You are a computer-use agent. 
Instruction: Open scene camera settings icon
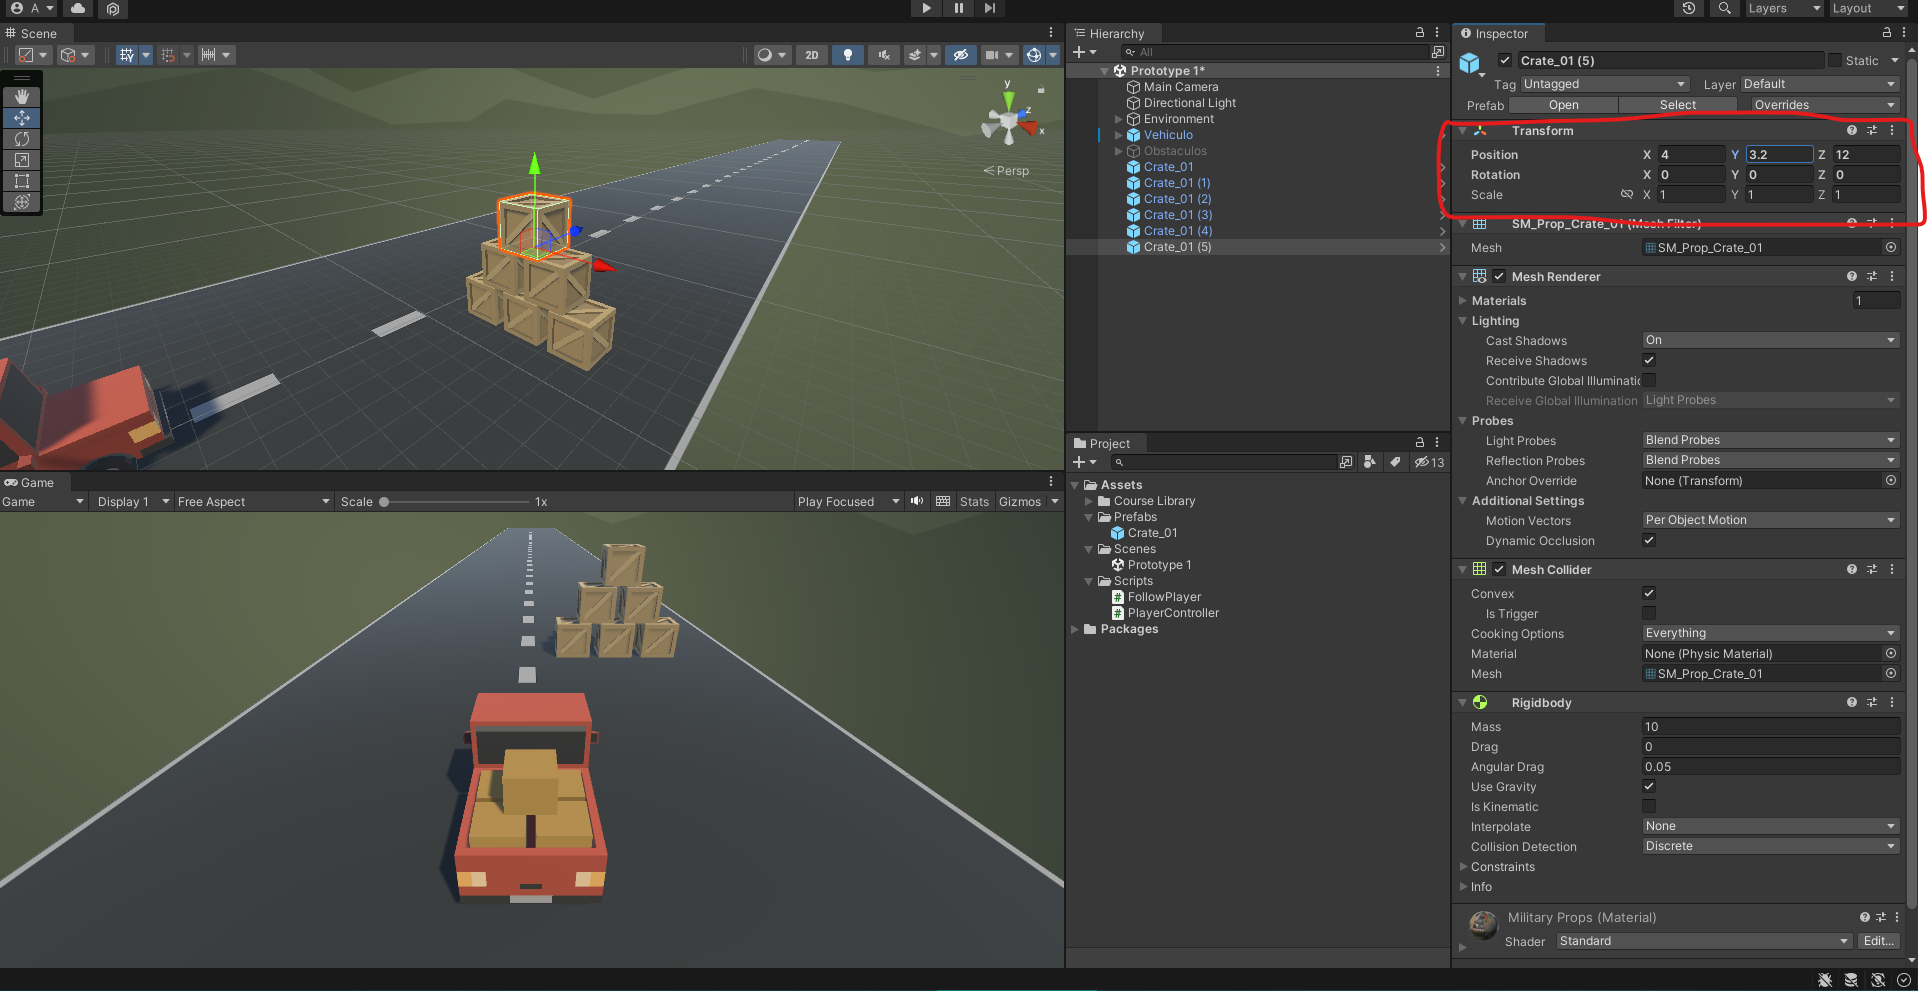992,55
